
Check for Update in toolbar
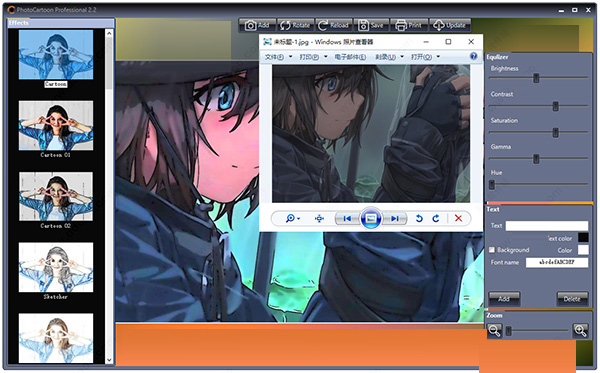[x=450, y=25]
